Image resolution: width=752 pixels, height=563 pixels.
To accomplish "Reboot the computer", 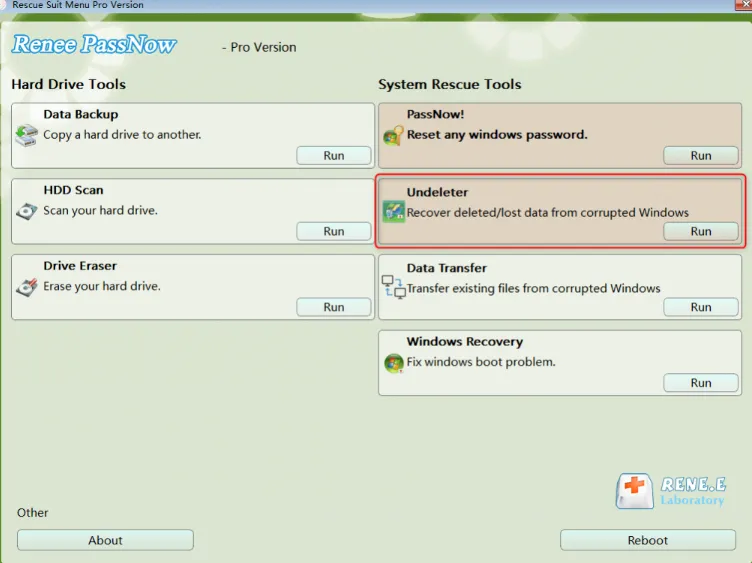I will click(647, 540).
